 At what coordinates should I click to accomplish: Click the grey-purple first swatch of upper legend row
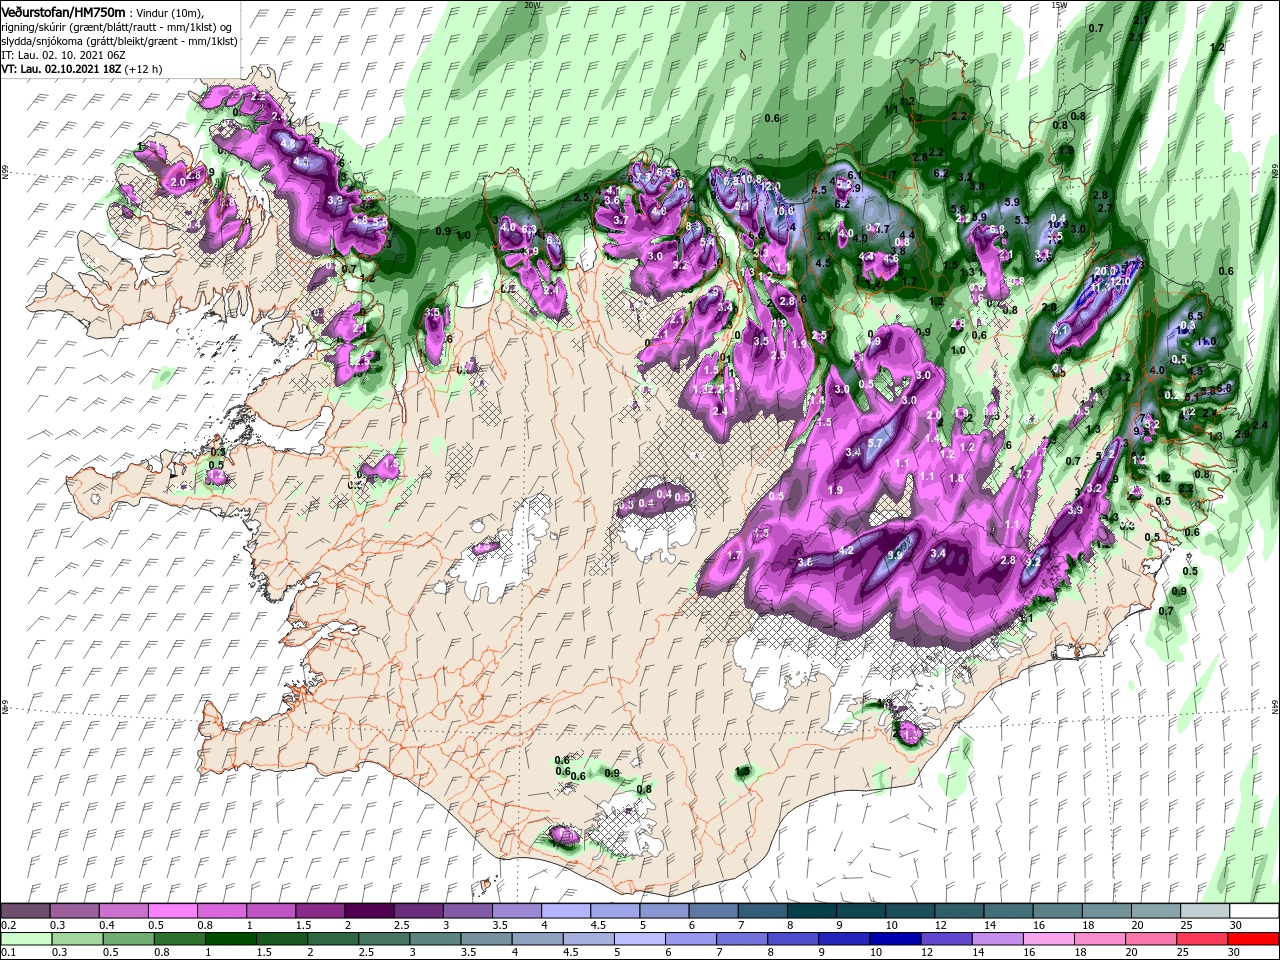pyautogui.click(x=25, y=911)
